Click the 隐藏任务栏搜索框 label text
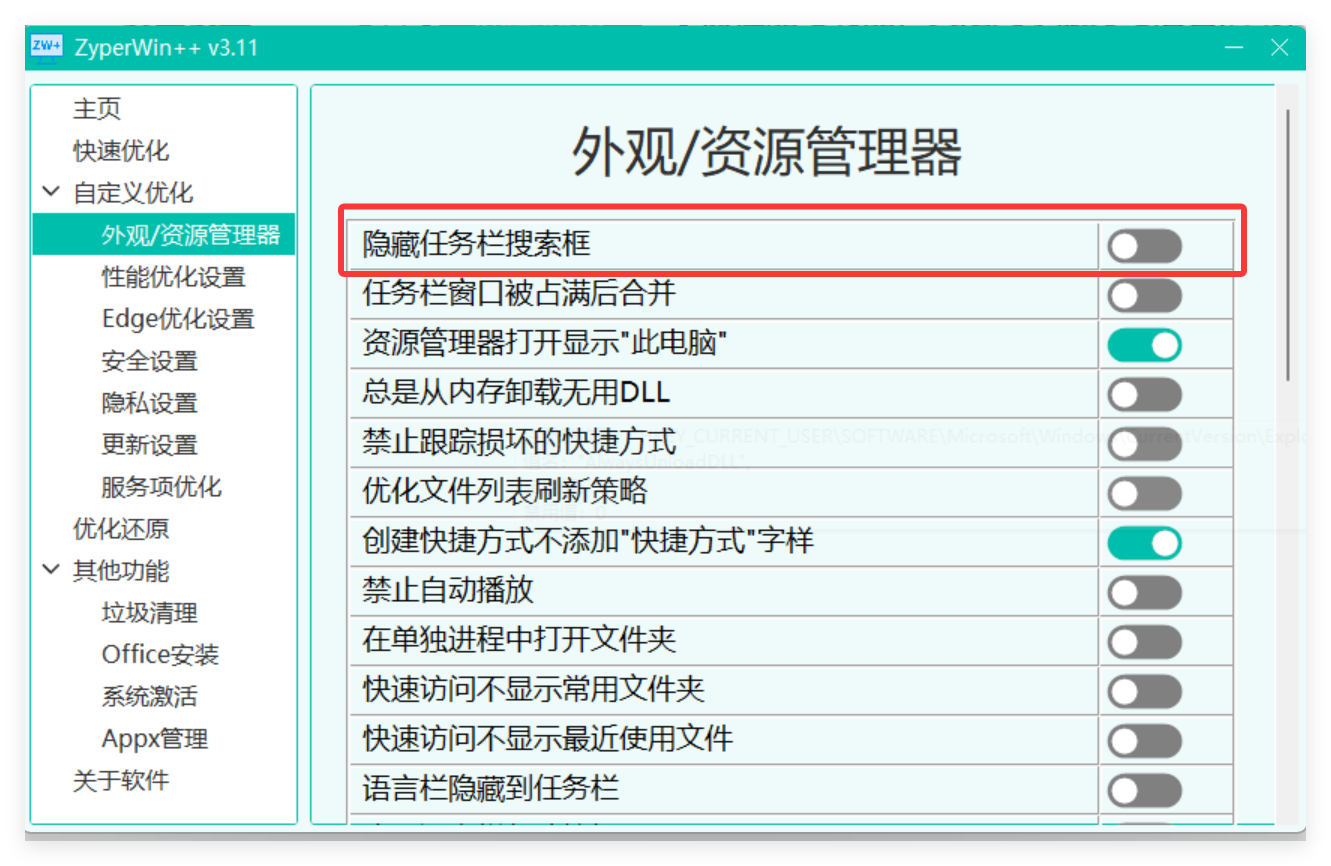1331x866 pixels. point(476,243)
